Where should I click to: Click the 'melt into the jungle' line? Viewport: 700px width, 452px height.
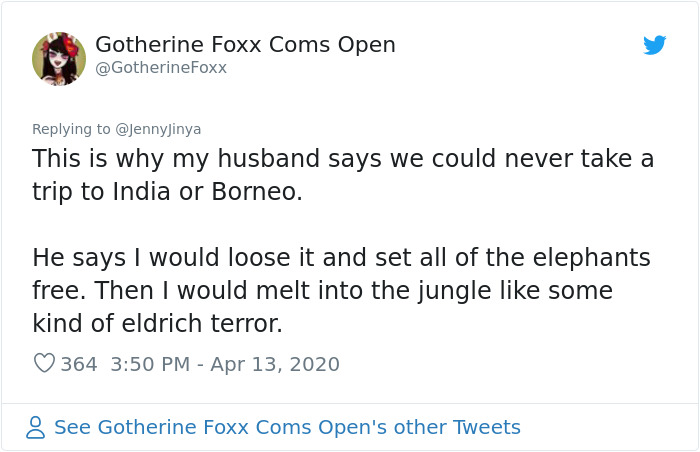(x=322, y=291)
